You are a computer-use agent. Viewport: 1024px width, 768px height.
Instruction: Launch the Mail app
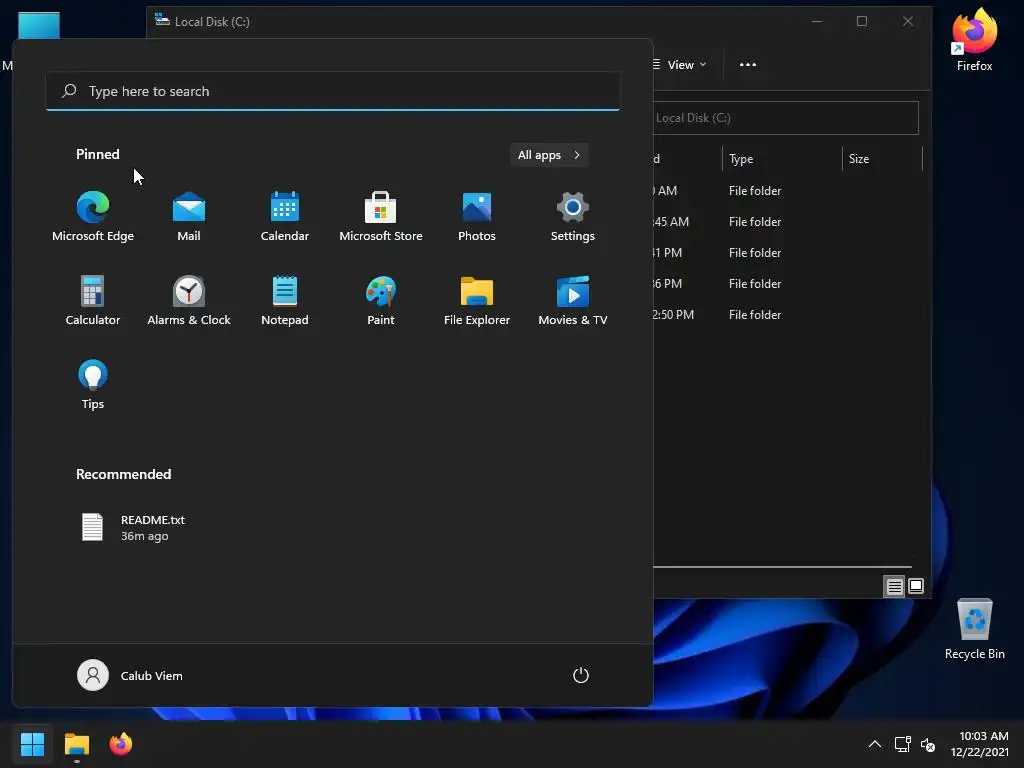tap(189, 217)
